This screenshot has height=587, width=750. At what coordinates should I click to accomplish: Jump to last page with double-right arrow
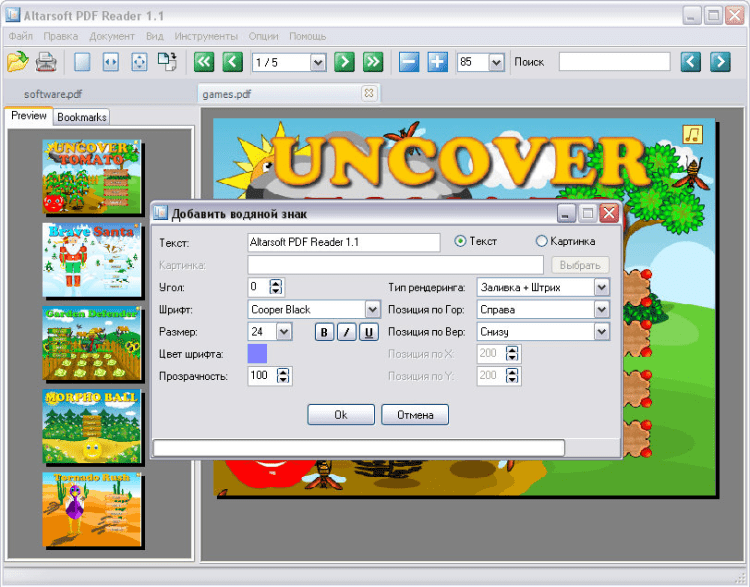coord(373,62)
